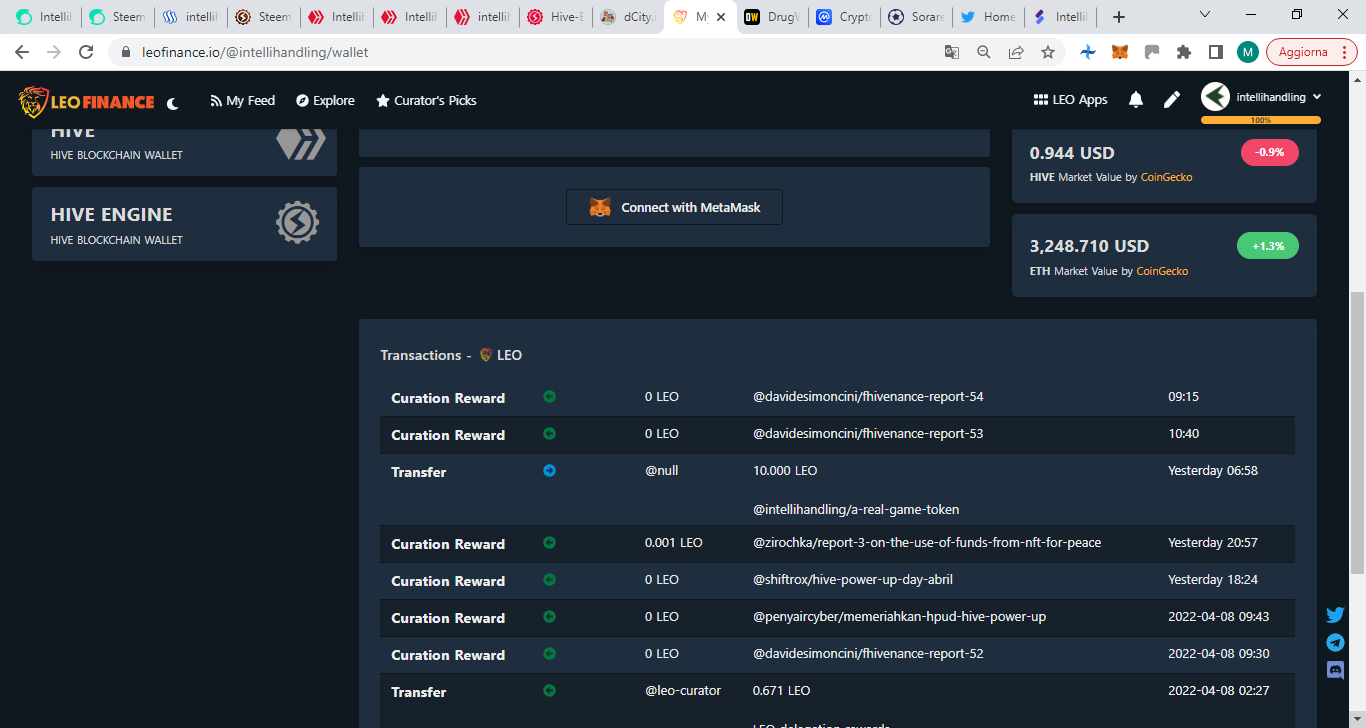Viewport: 1366px width, 728px height.
Task: Open penyaircyber memeriahkan-hpud link
Action: point(899,617)
